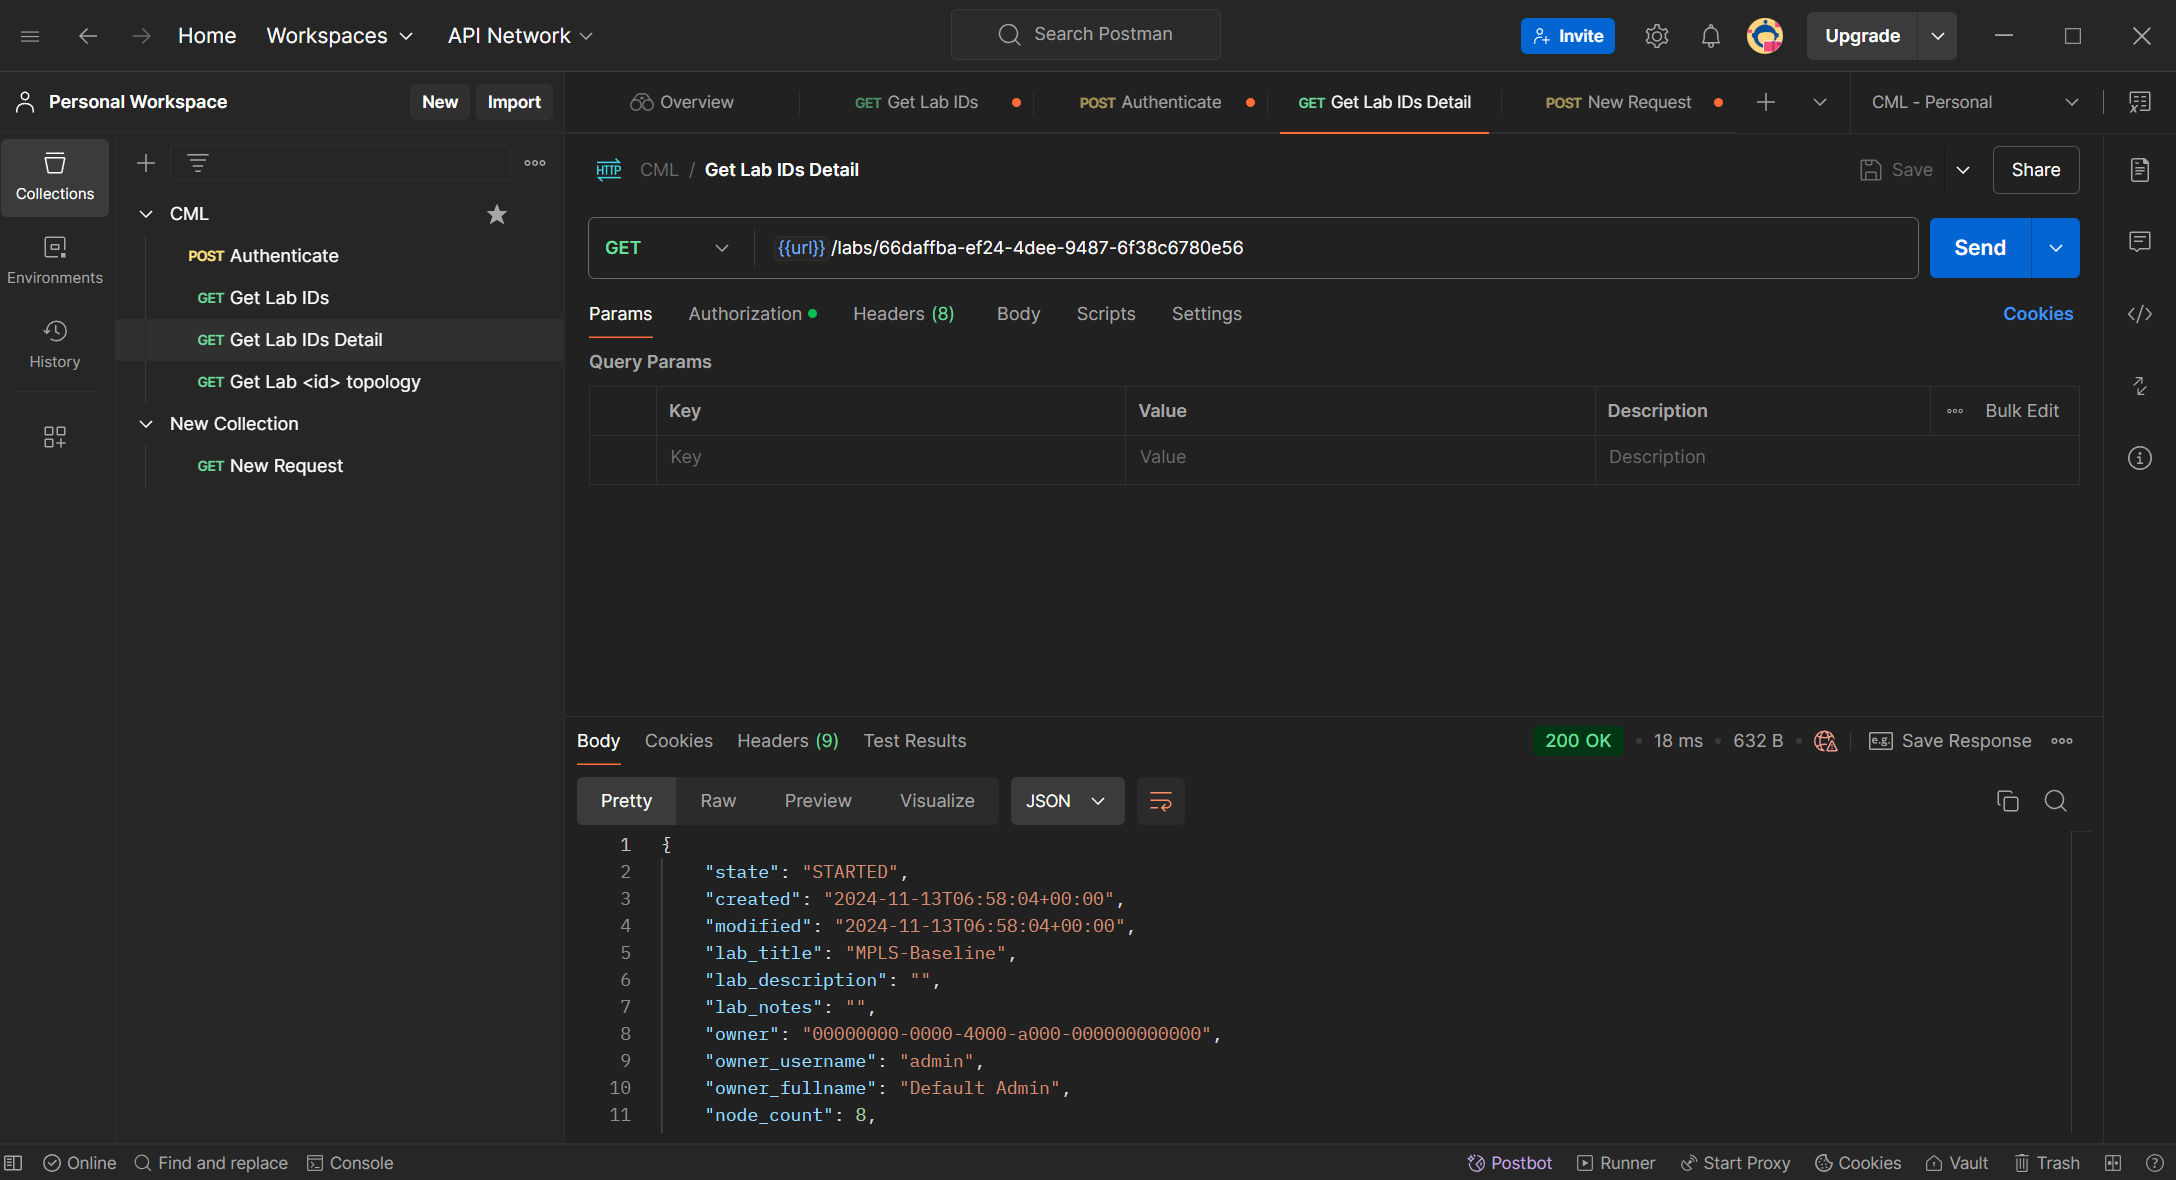2176x1180 pixels.
Task: Expand the API Network dropdown
Action: tap(521, 36)
